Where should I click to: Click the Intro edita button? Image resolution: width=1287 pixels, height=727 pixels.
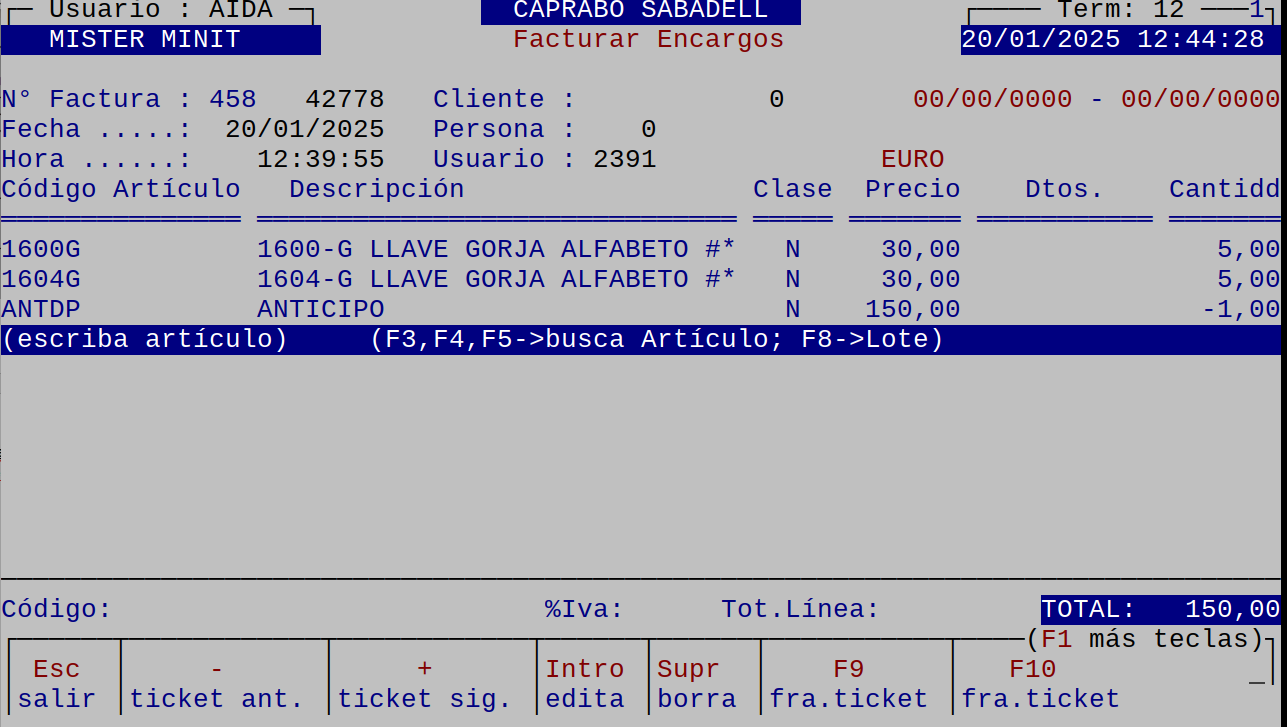pos(585,683)
